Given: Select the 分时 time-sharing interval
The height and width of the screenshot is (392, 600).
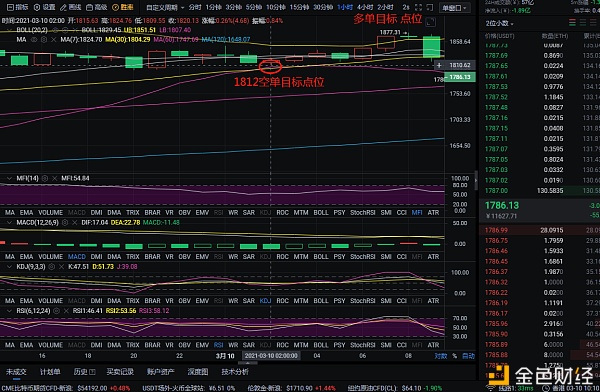Looking at the screenshot, I should (195, 7).
